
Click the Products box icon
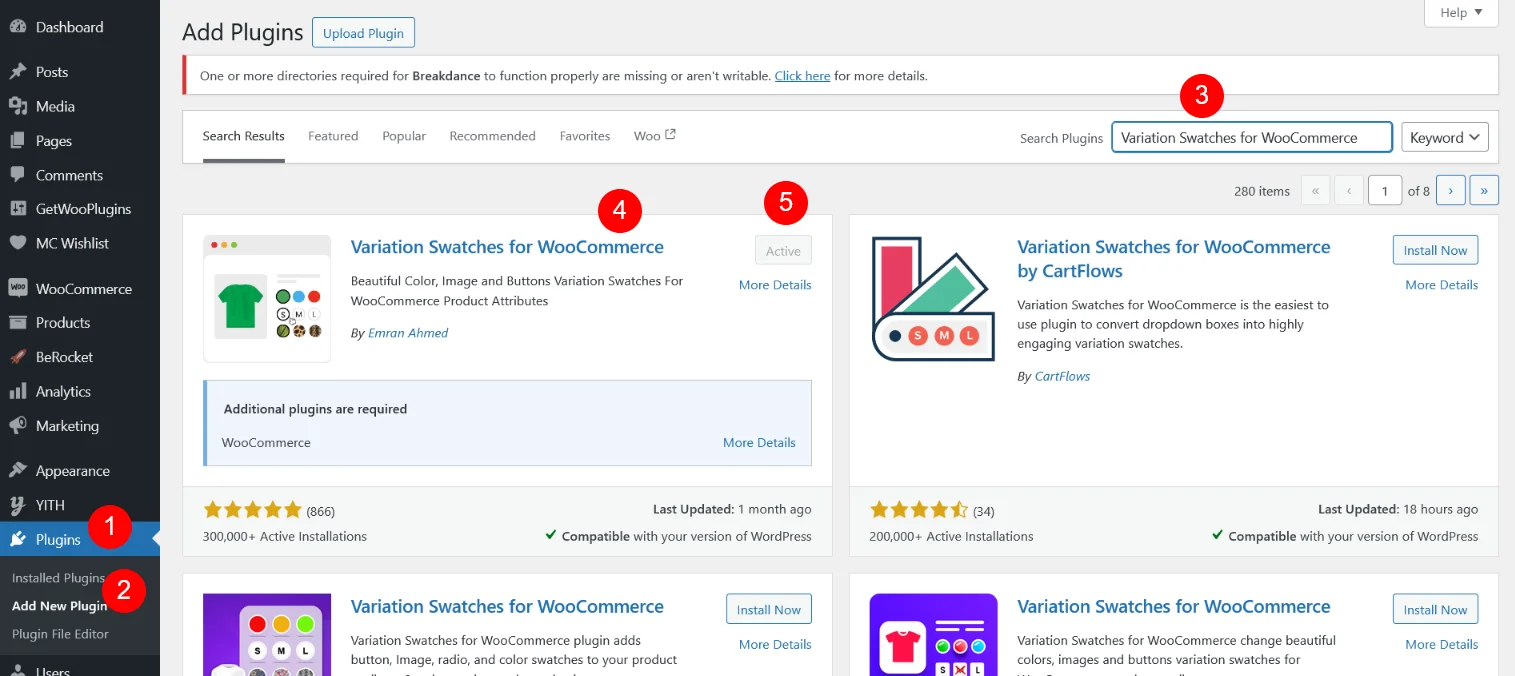(x=18, y=322)
